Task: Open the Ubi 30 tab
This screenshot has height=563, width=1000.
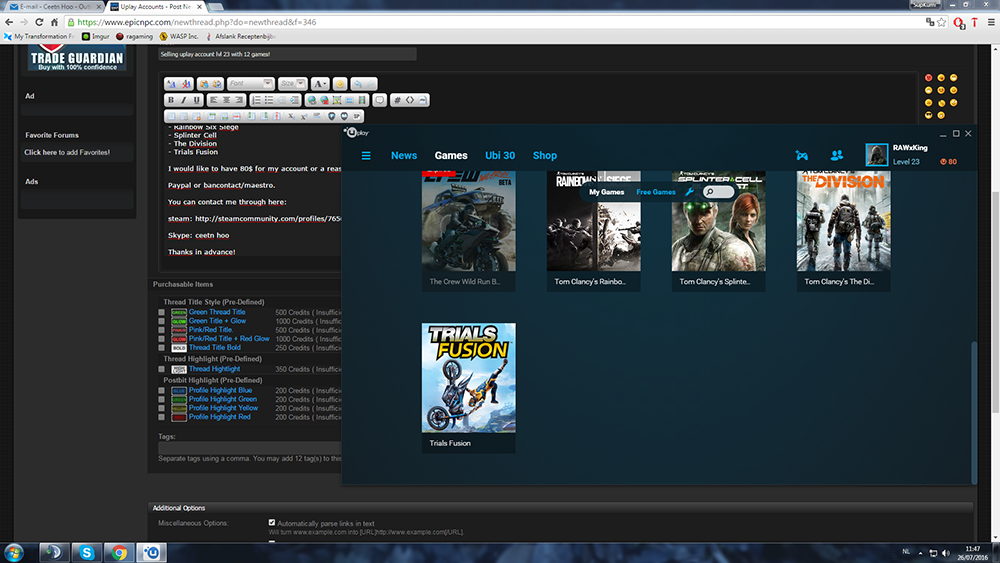Action: 500,156
